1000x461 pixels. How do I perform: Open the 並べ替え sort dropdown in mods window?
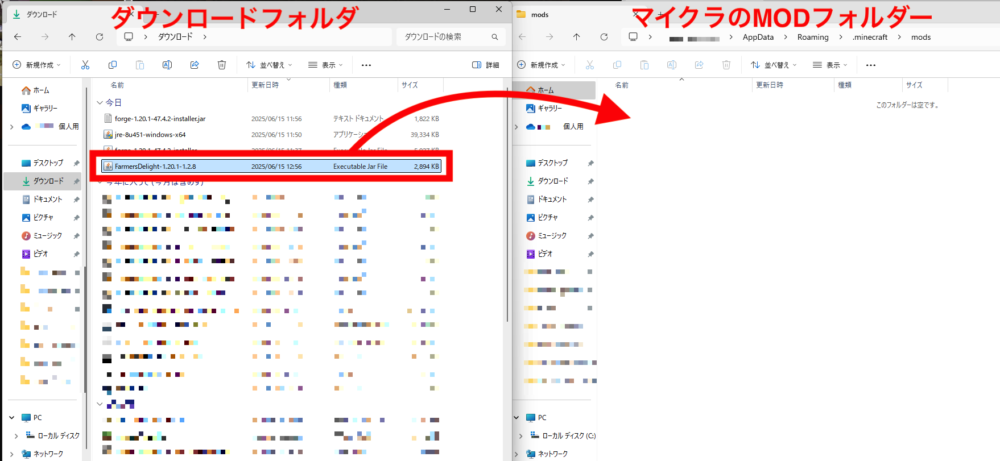tap(773, 65)
